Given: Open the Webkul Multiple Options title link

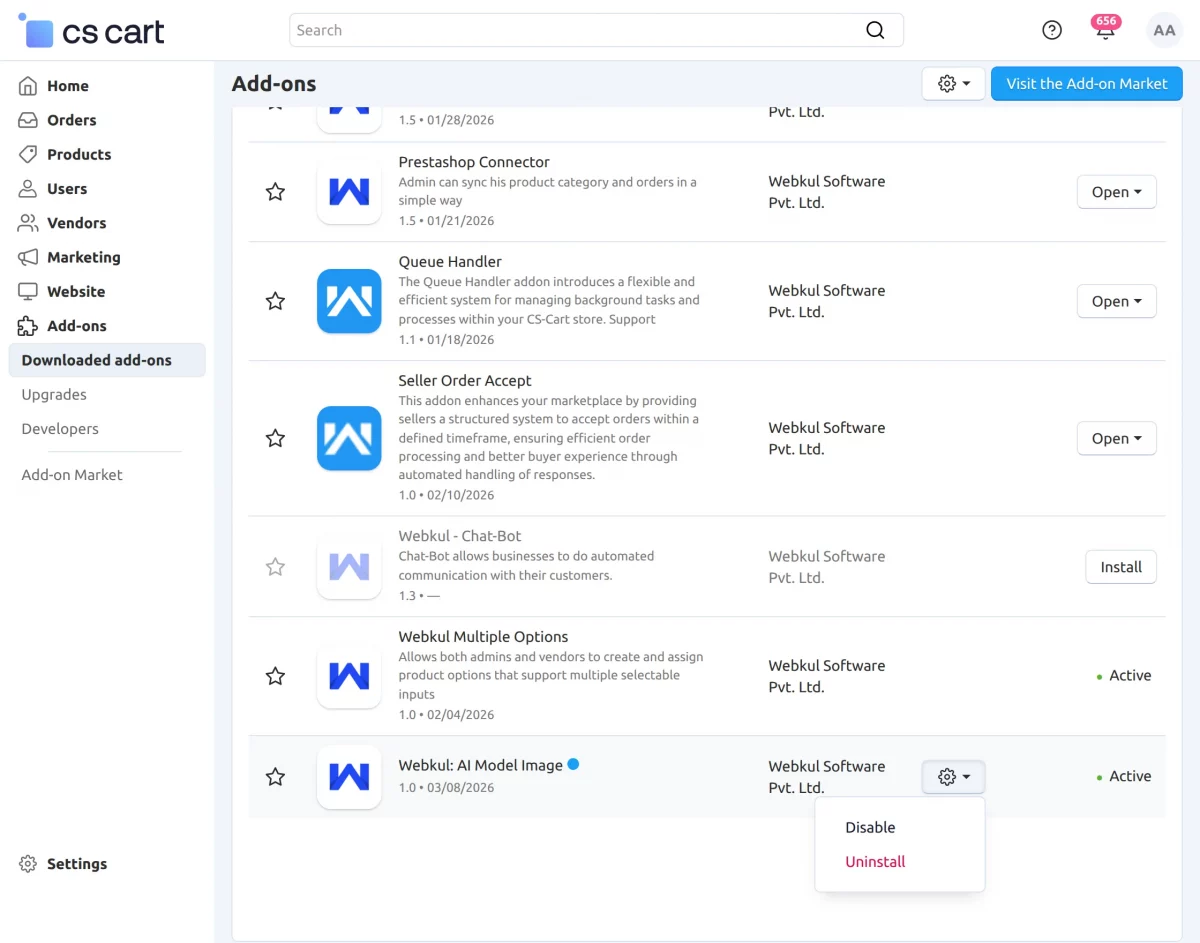Looking at the screenshot, I should pos(483,637).
